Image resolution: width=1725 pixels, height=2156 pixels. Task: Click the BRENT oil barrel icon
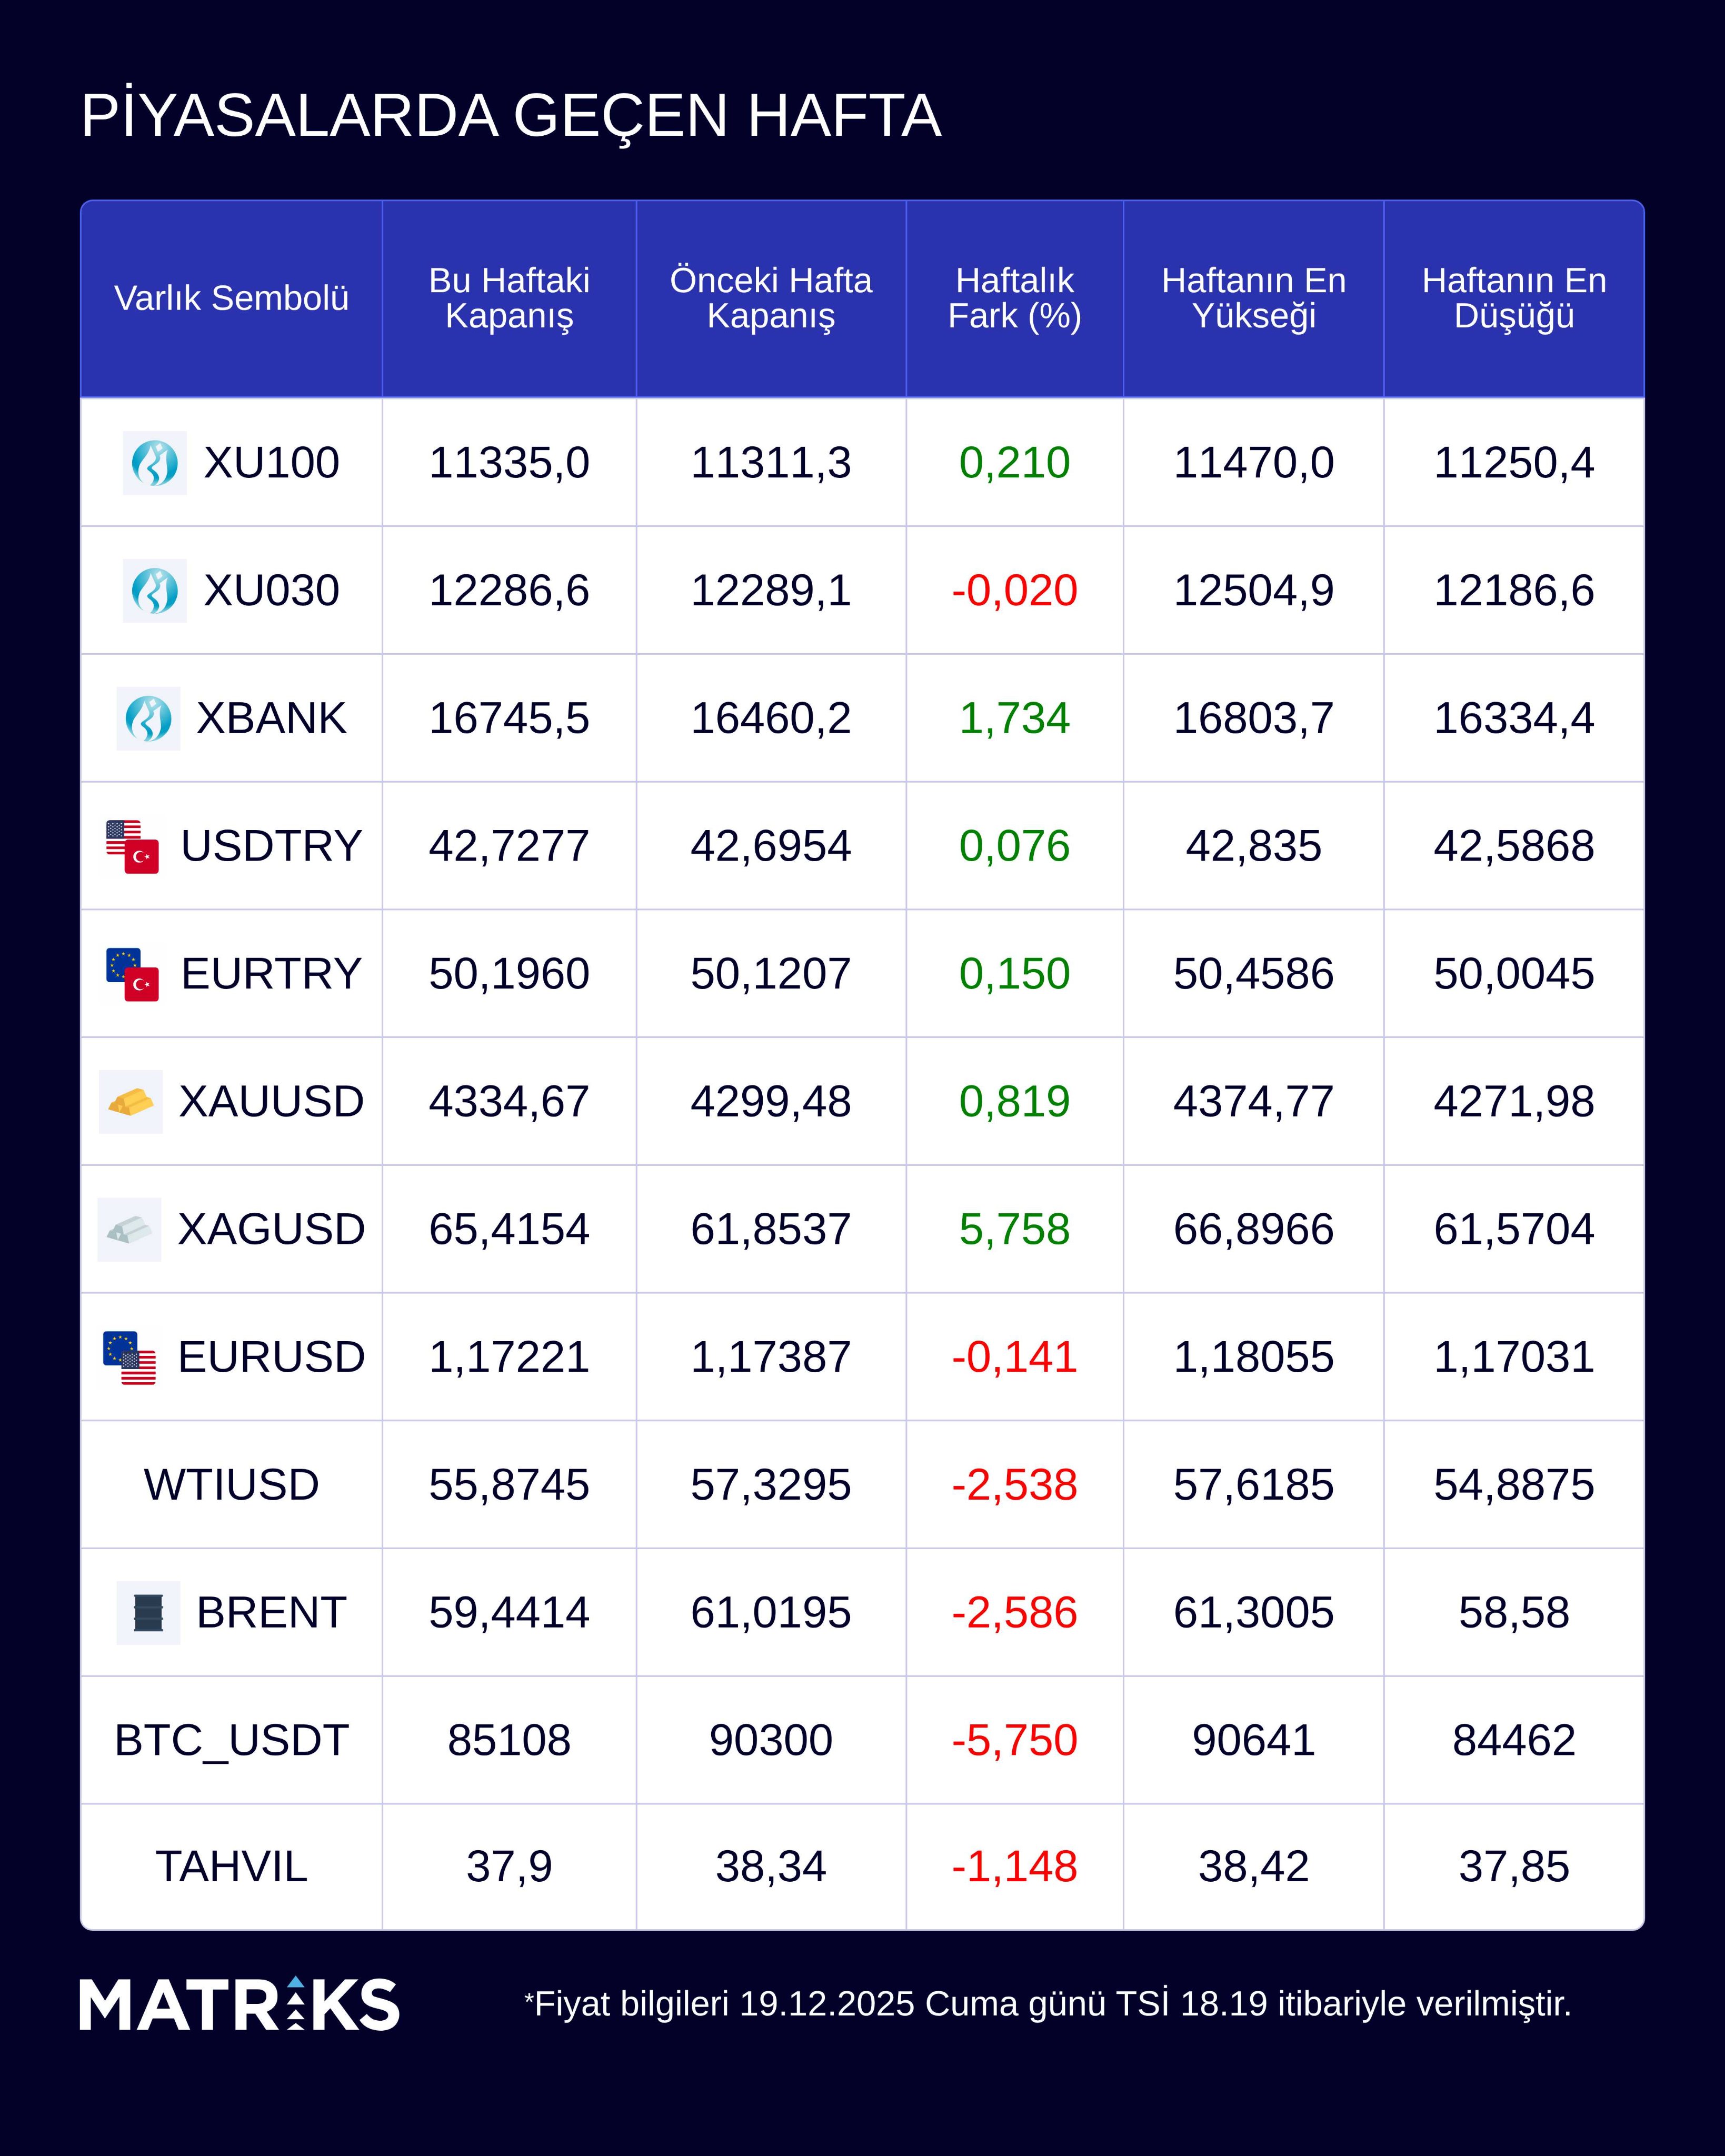[148, 1613]
